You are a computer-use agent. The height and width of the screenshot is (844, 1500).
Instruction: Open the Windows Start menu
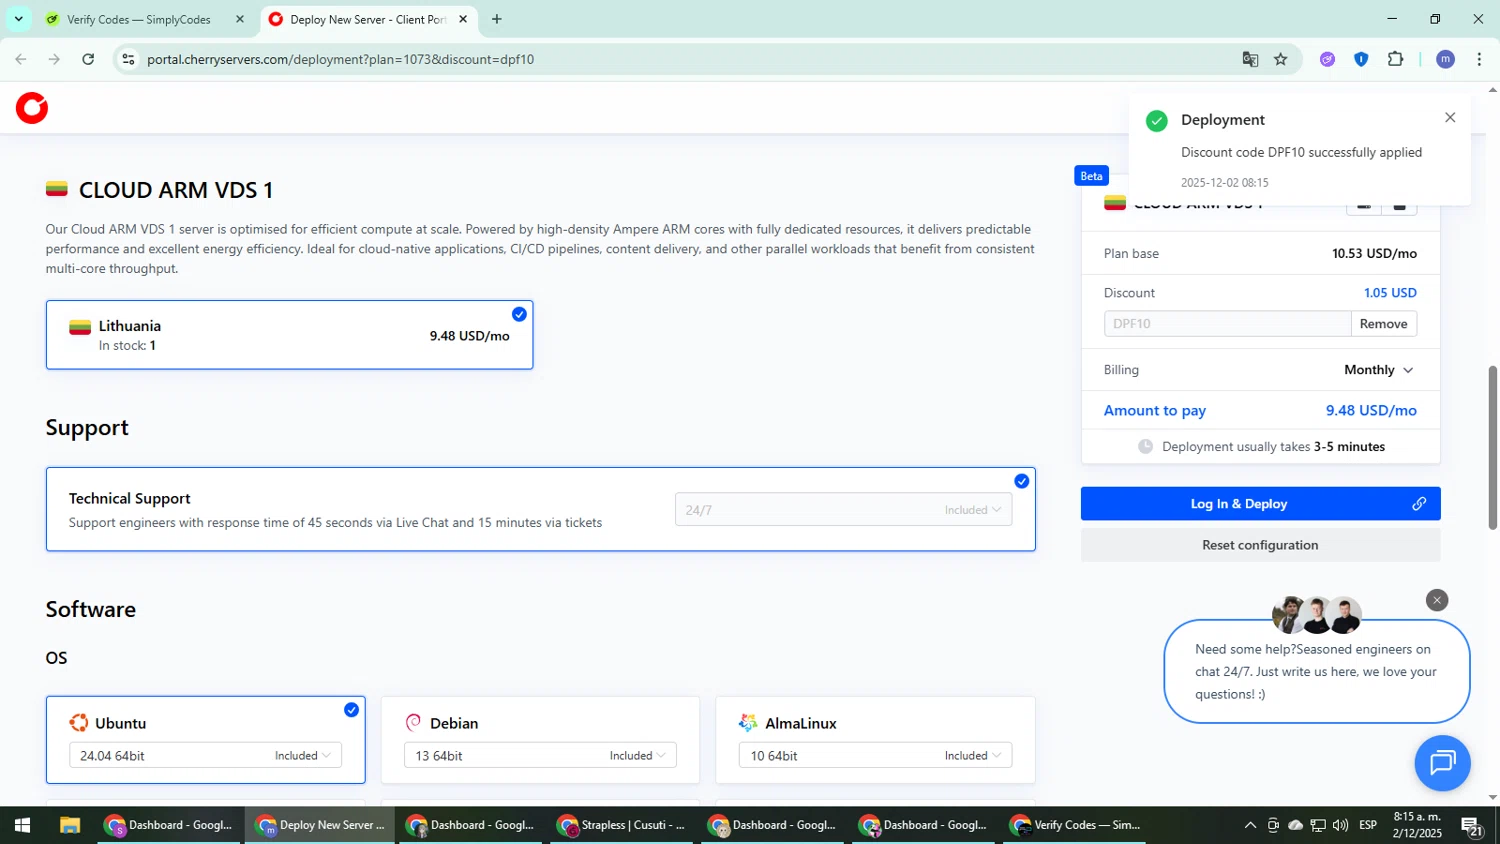22,825
